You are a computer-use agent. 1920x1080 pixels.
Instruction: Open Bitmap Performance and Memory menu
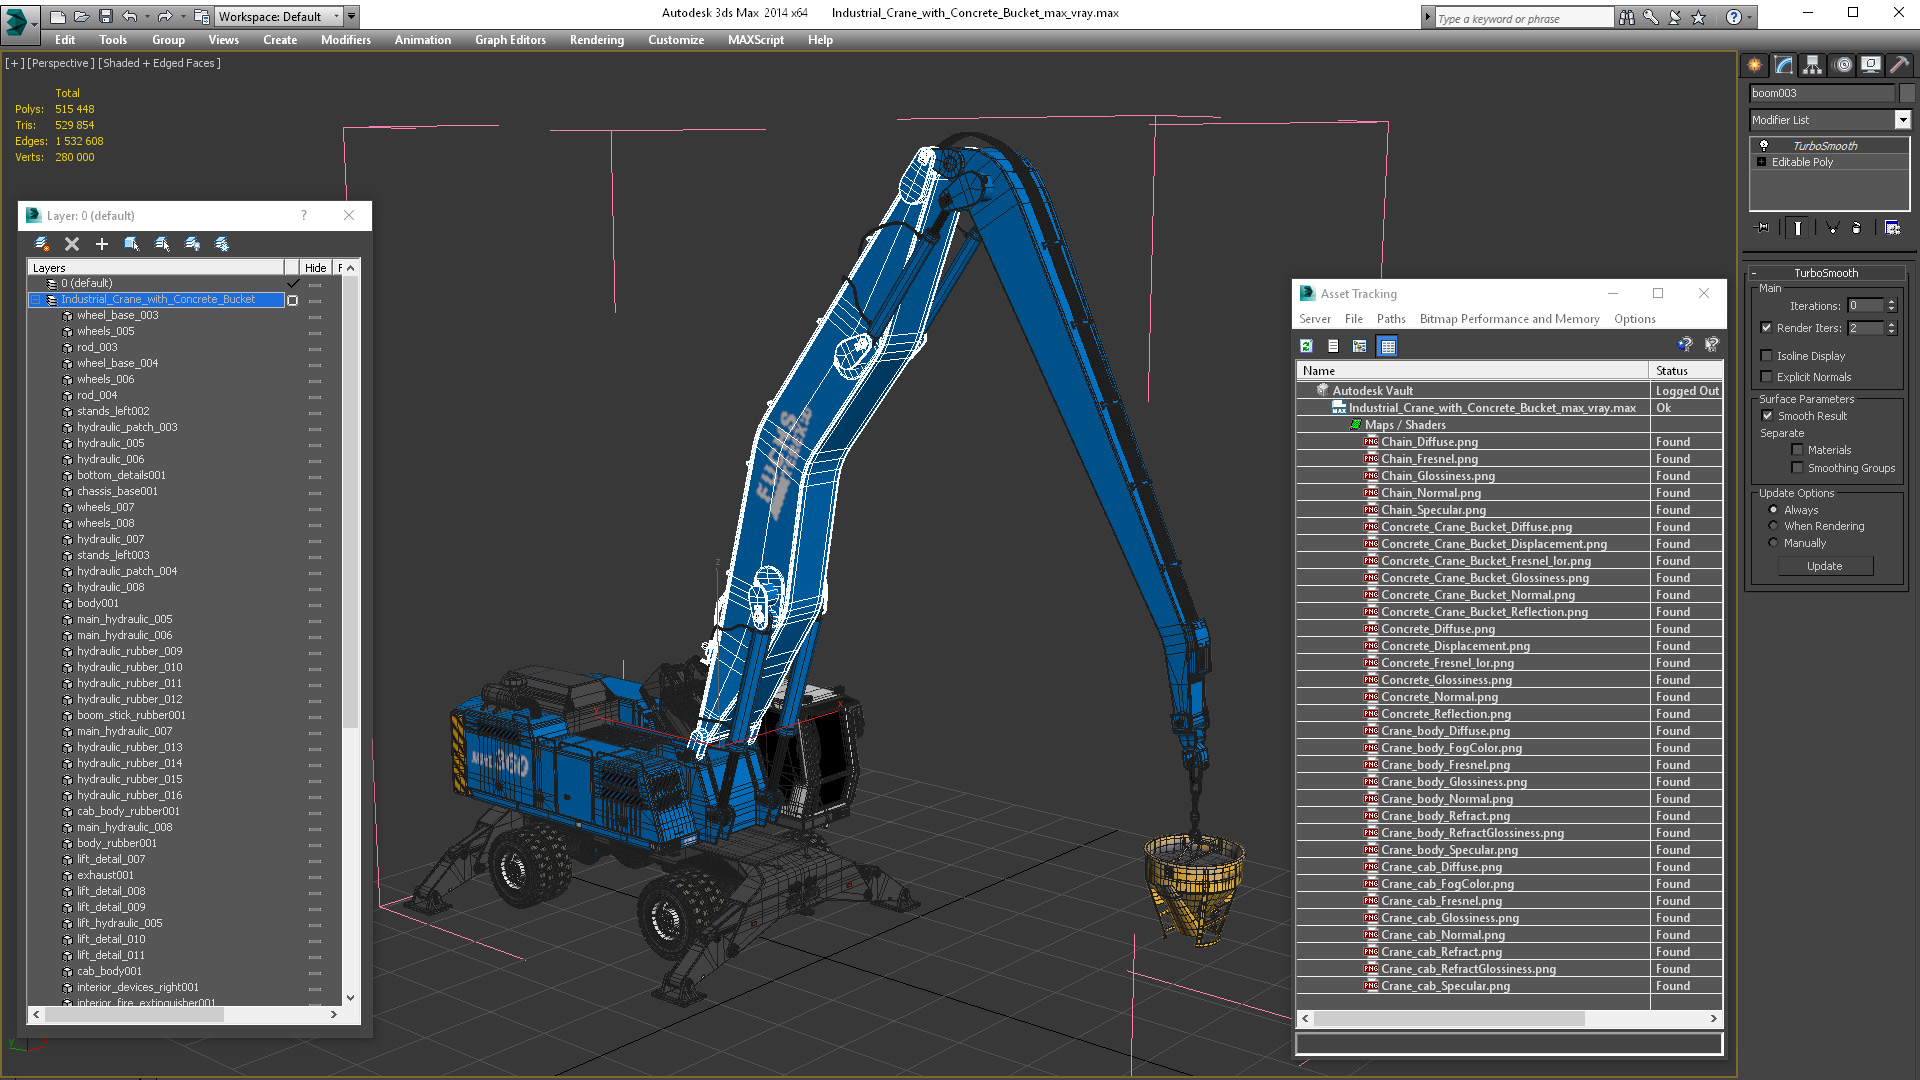coord(1509,319)
